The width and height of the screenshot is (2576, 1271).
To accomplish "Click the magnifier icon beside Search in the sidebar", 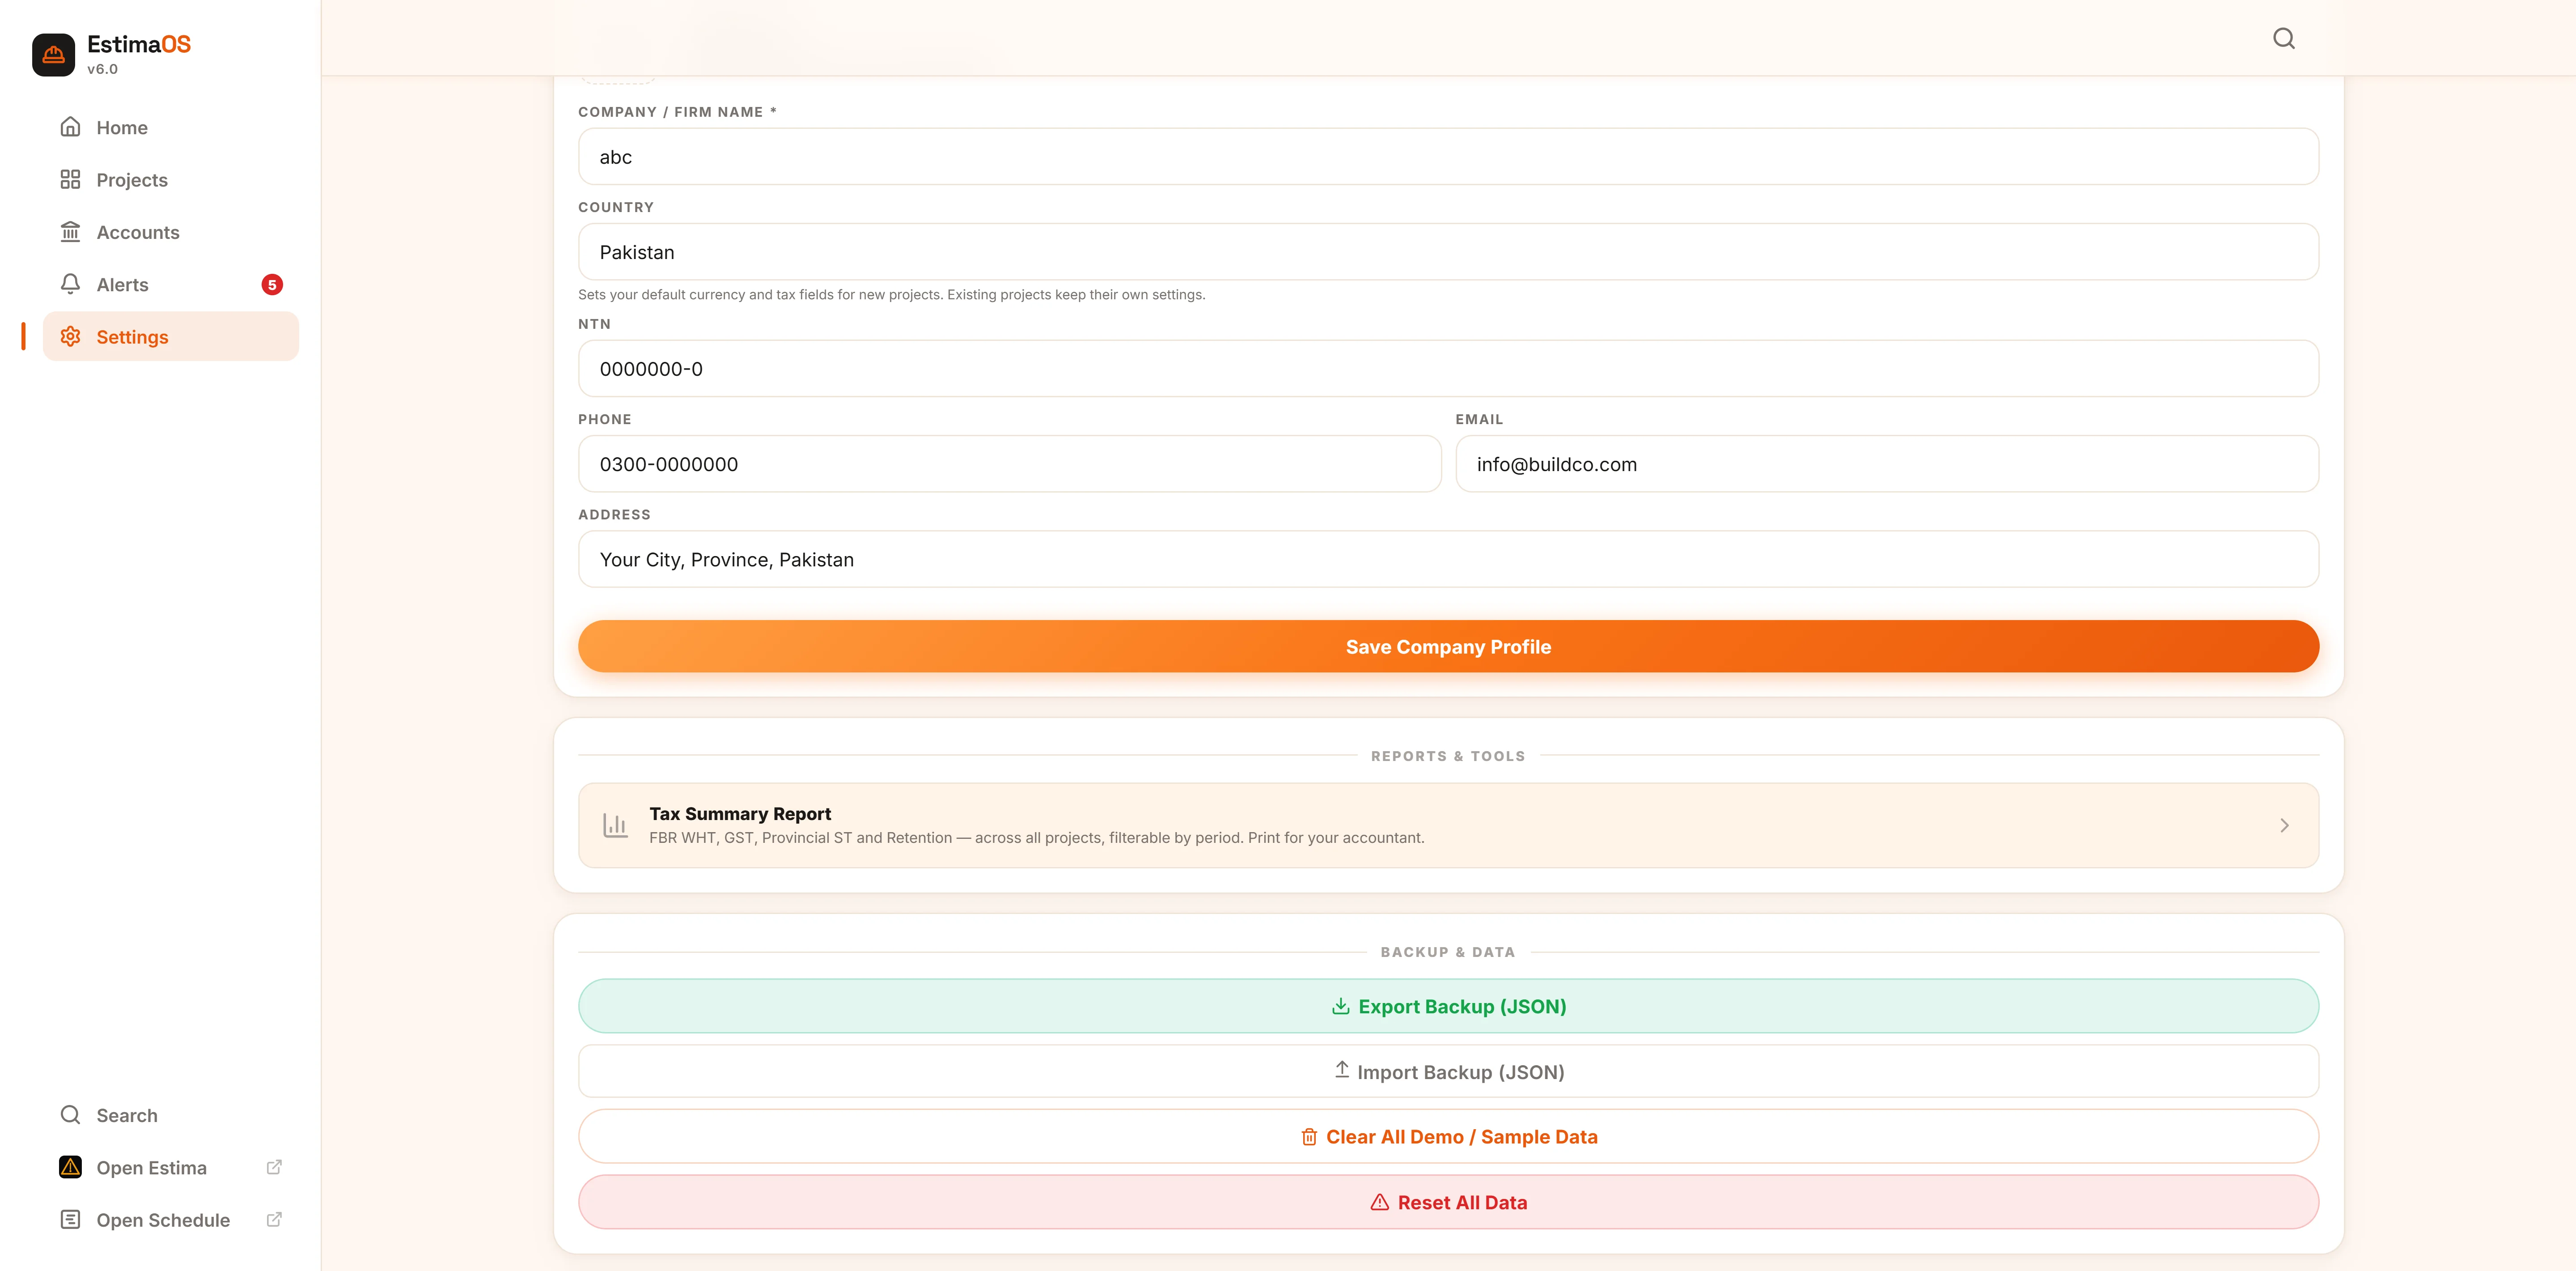I will pyautogui.click(x=70, y=1115).
